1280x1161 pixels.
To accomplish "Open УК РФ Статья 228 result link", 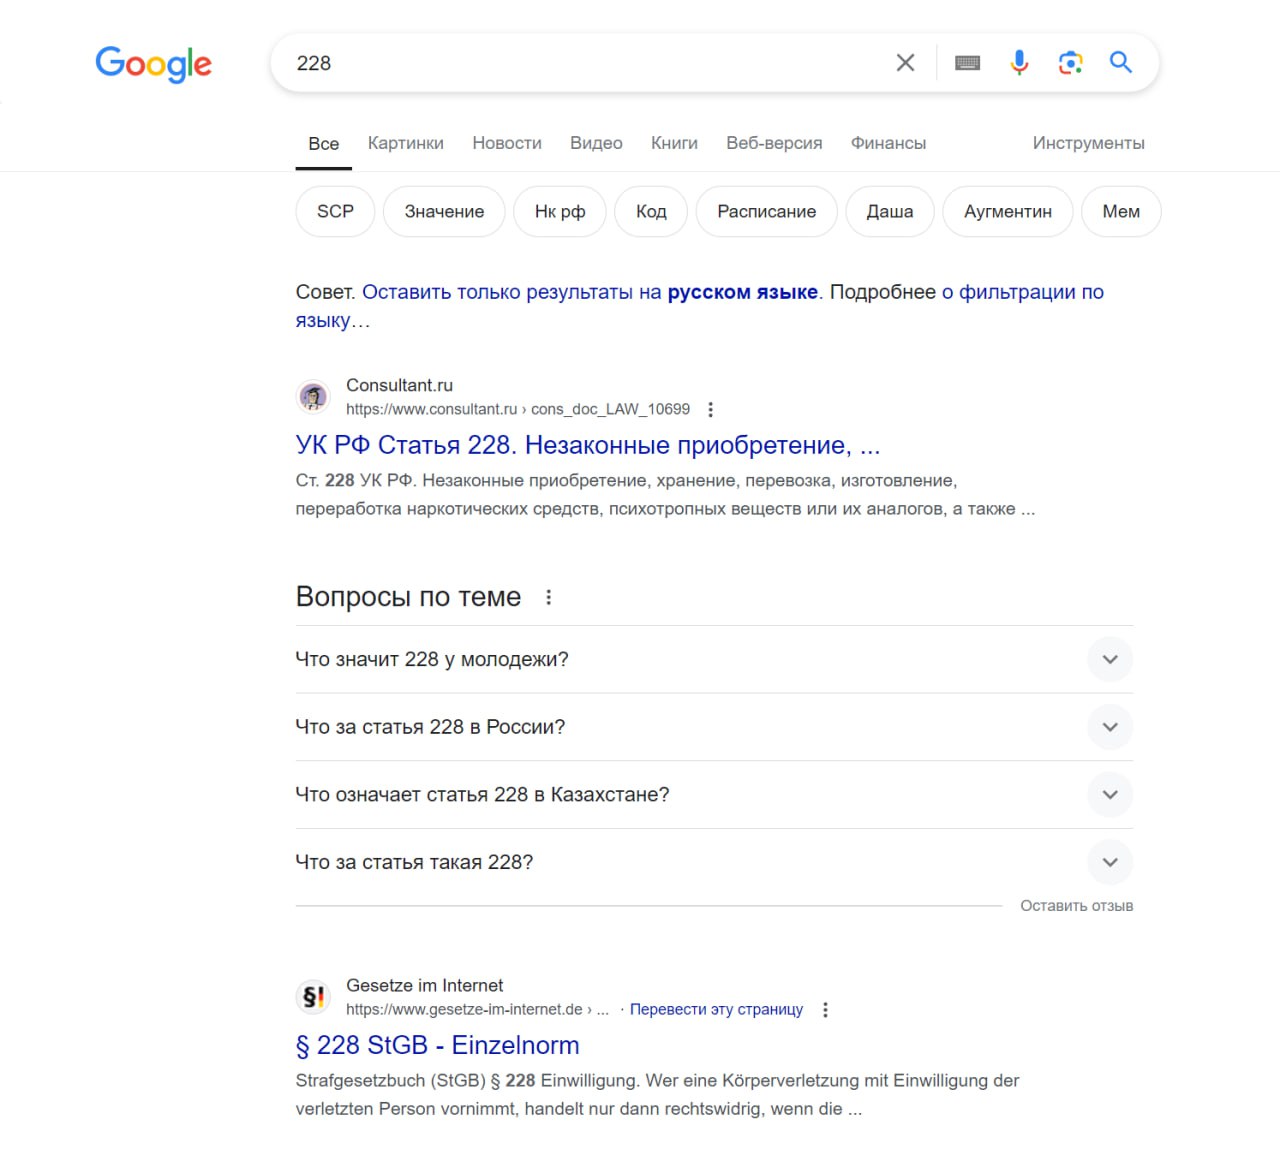I will pos(587,445).
